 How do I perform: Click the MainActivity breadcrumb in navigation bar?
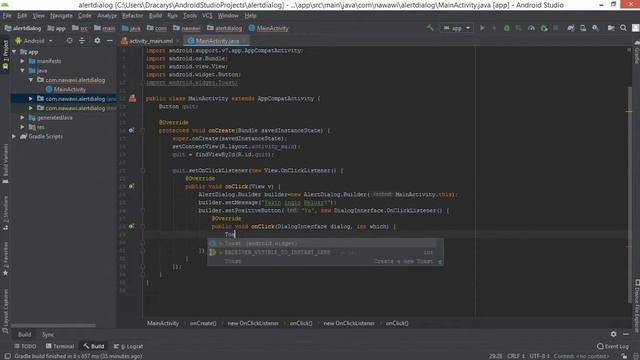point(268,28)
